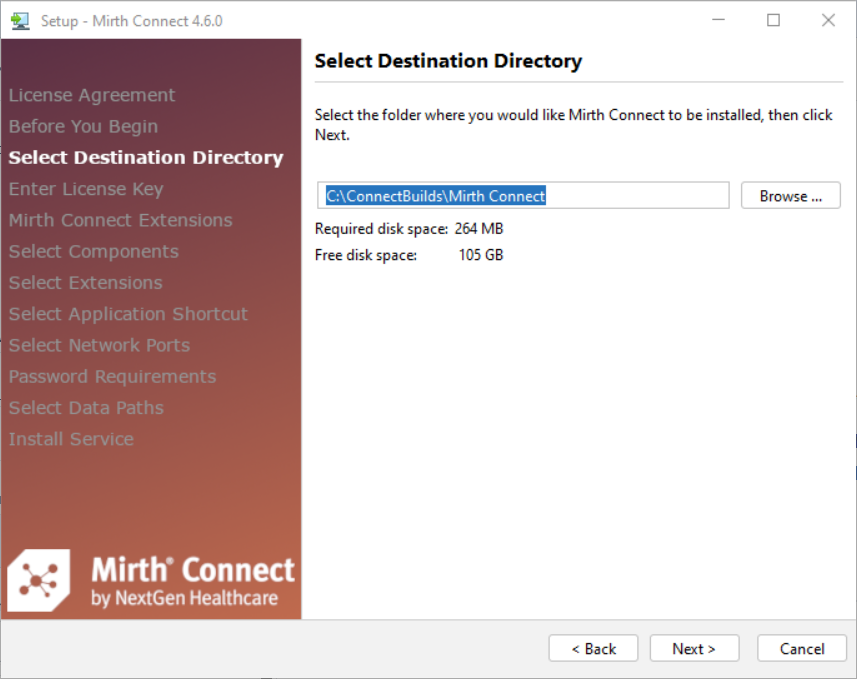857x679 pixels.
Task: Cancel the installation setup
Action: tap(801, 648)
